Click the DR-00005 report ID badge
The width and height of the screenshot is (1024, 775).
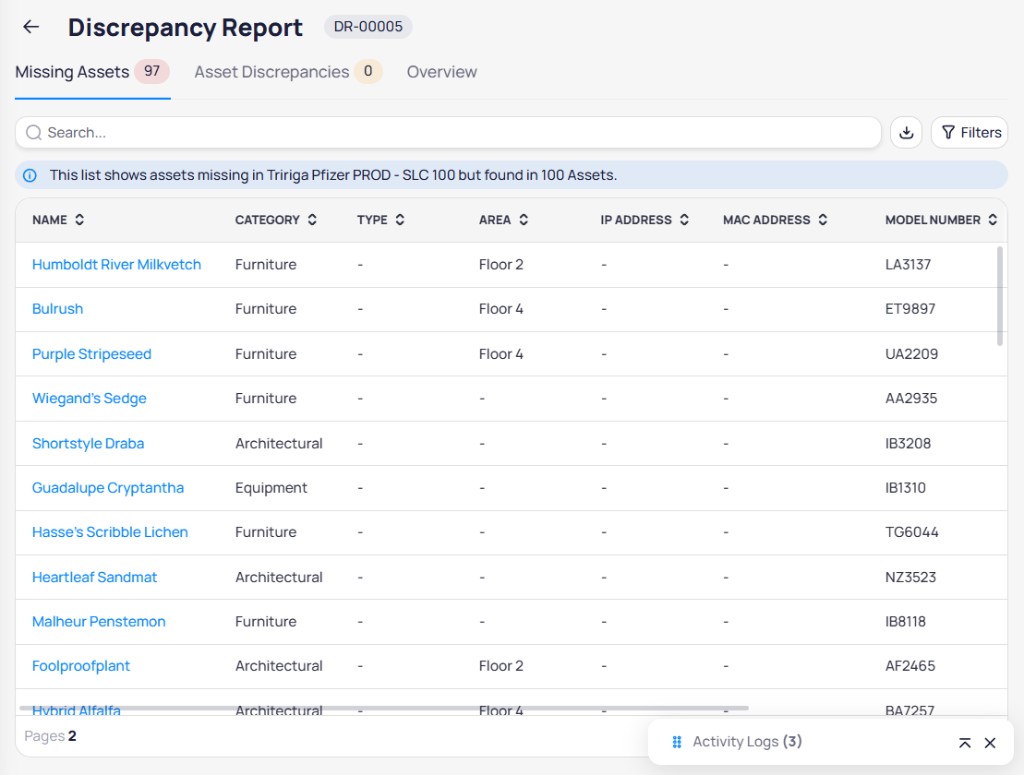click(x=368, y=27)
